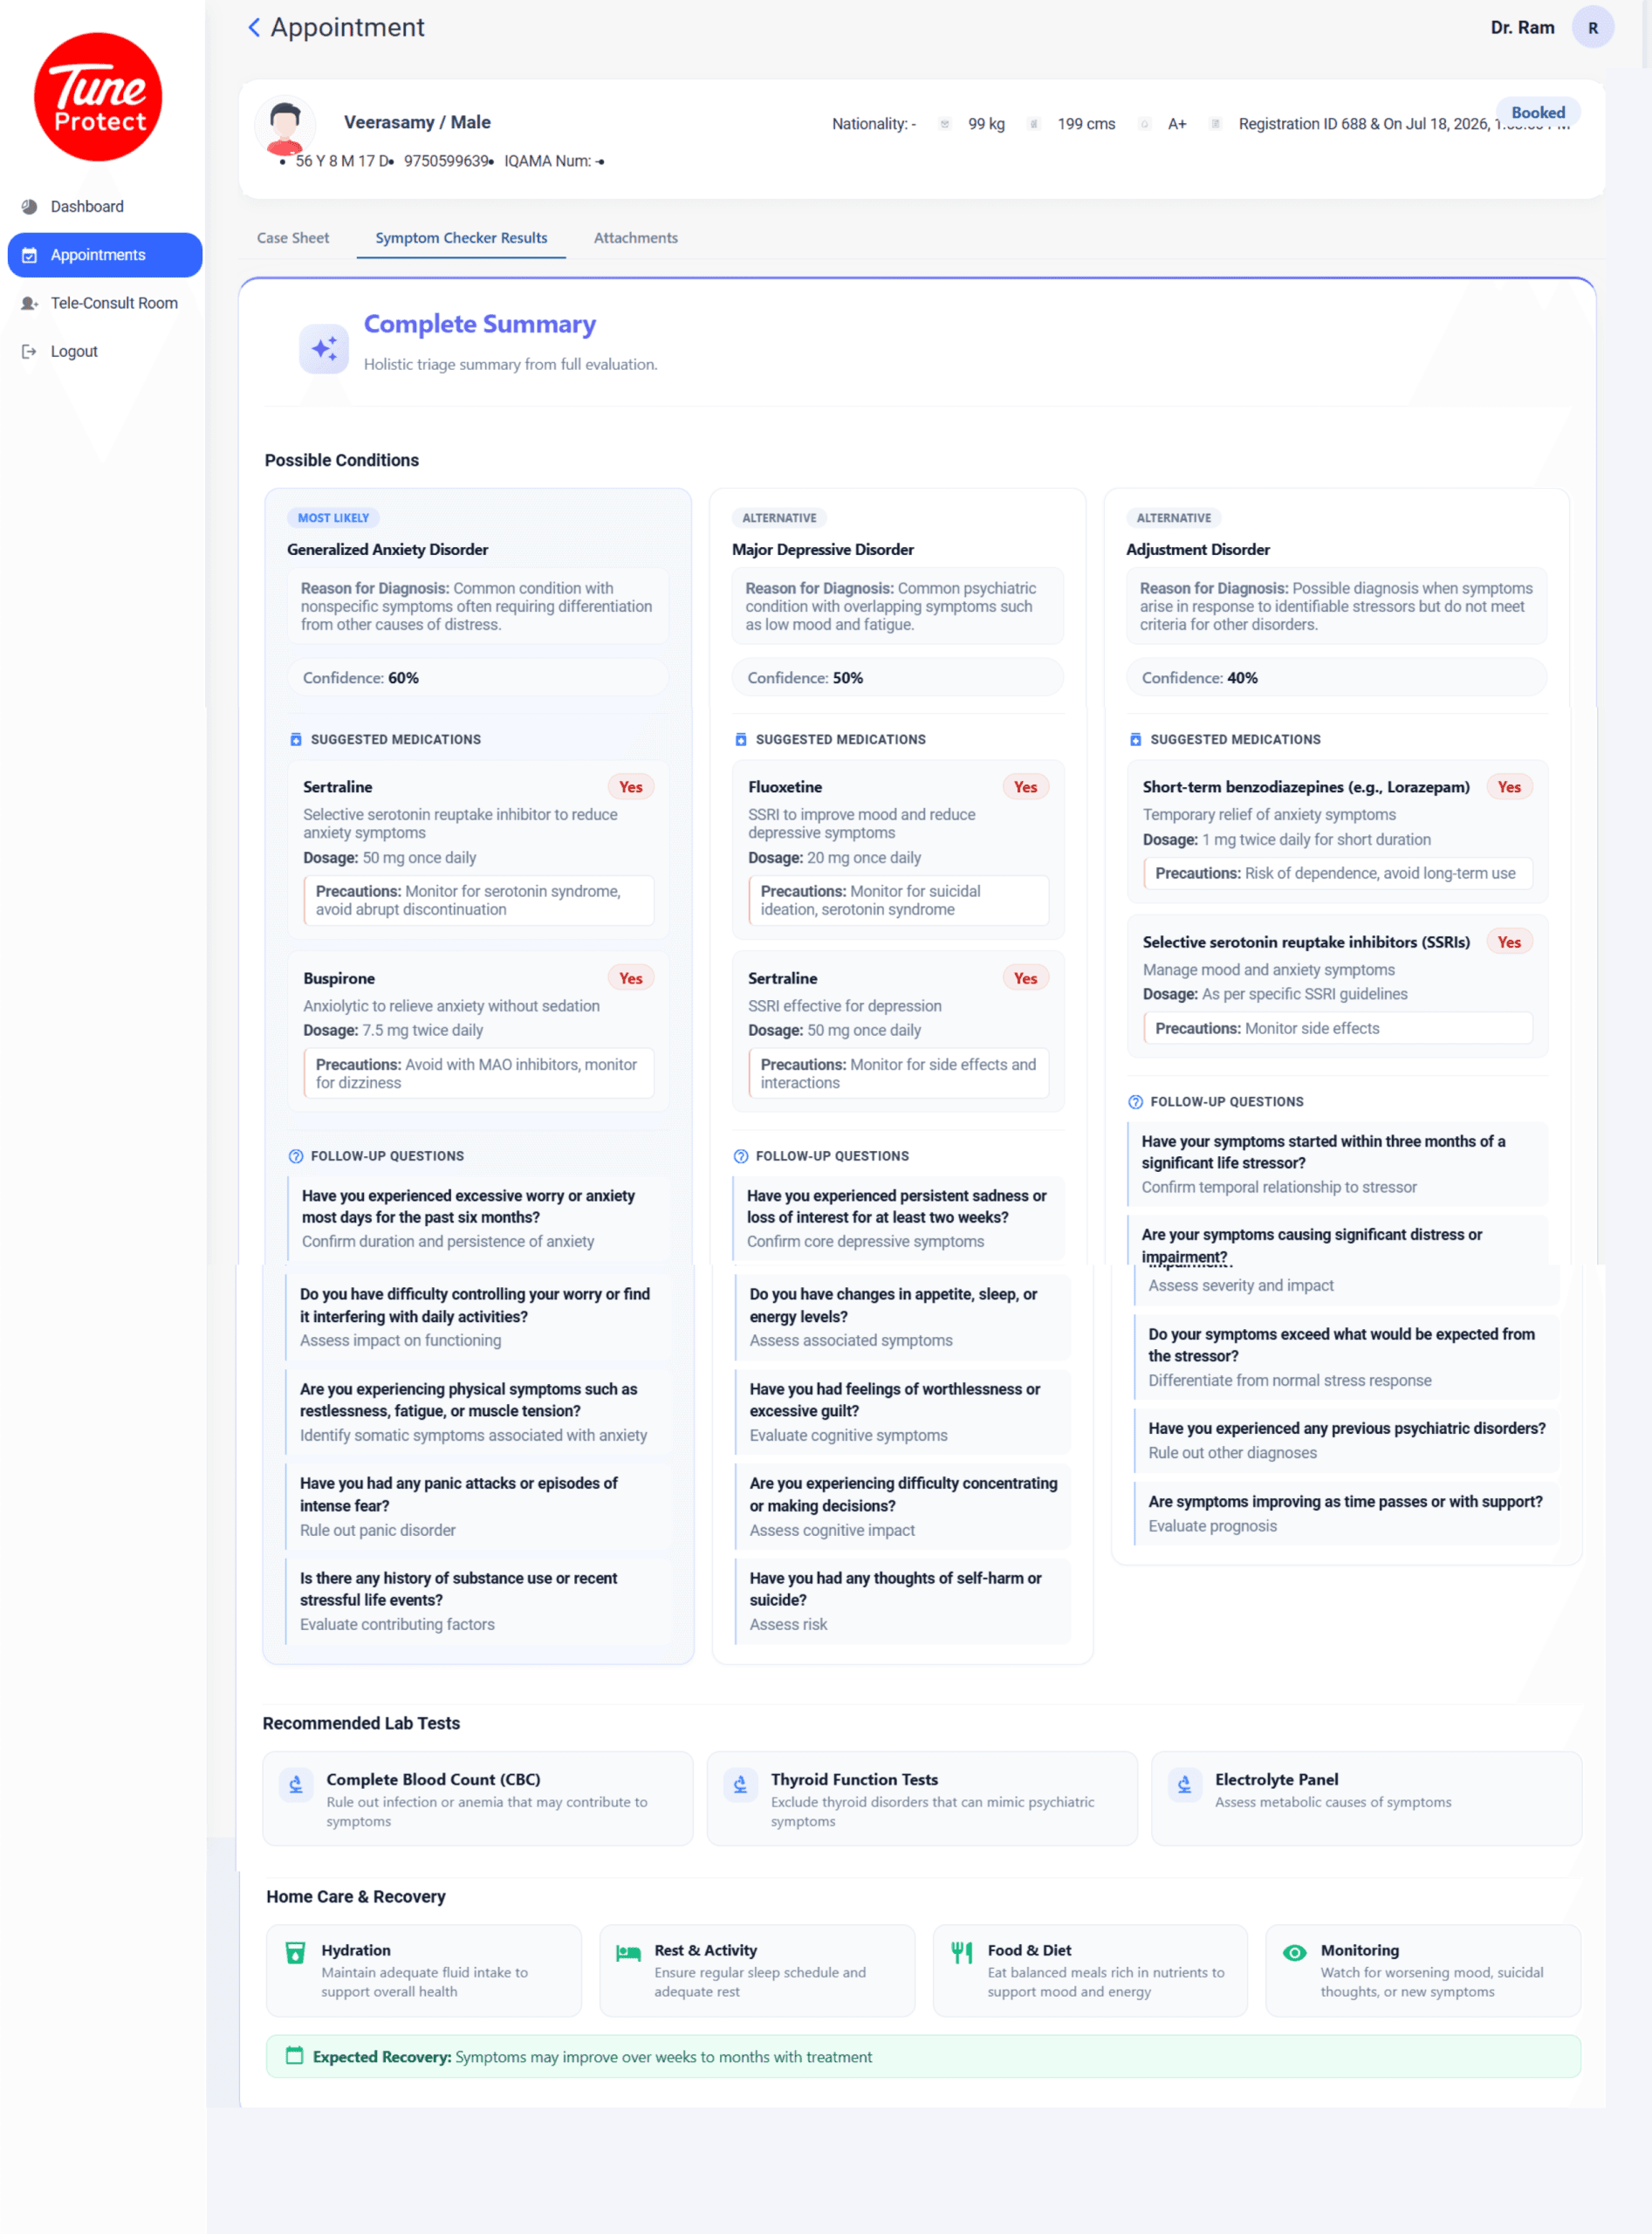Click the Food & Diet utensils icon
This screenshot has height=2234, width=1652.
pyautogui.click(x=961, y=1953)
